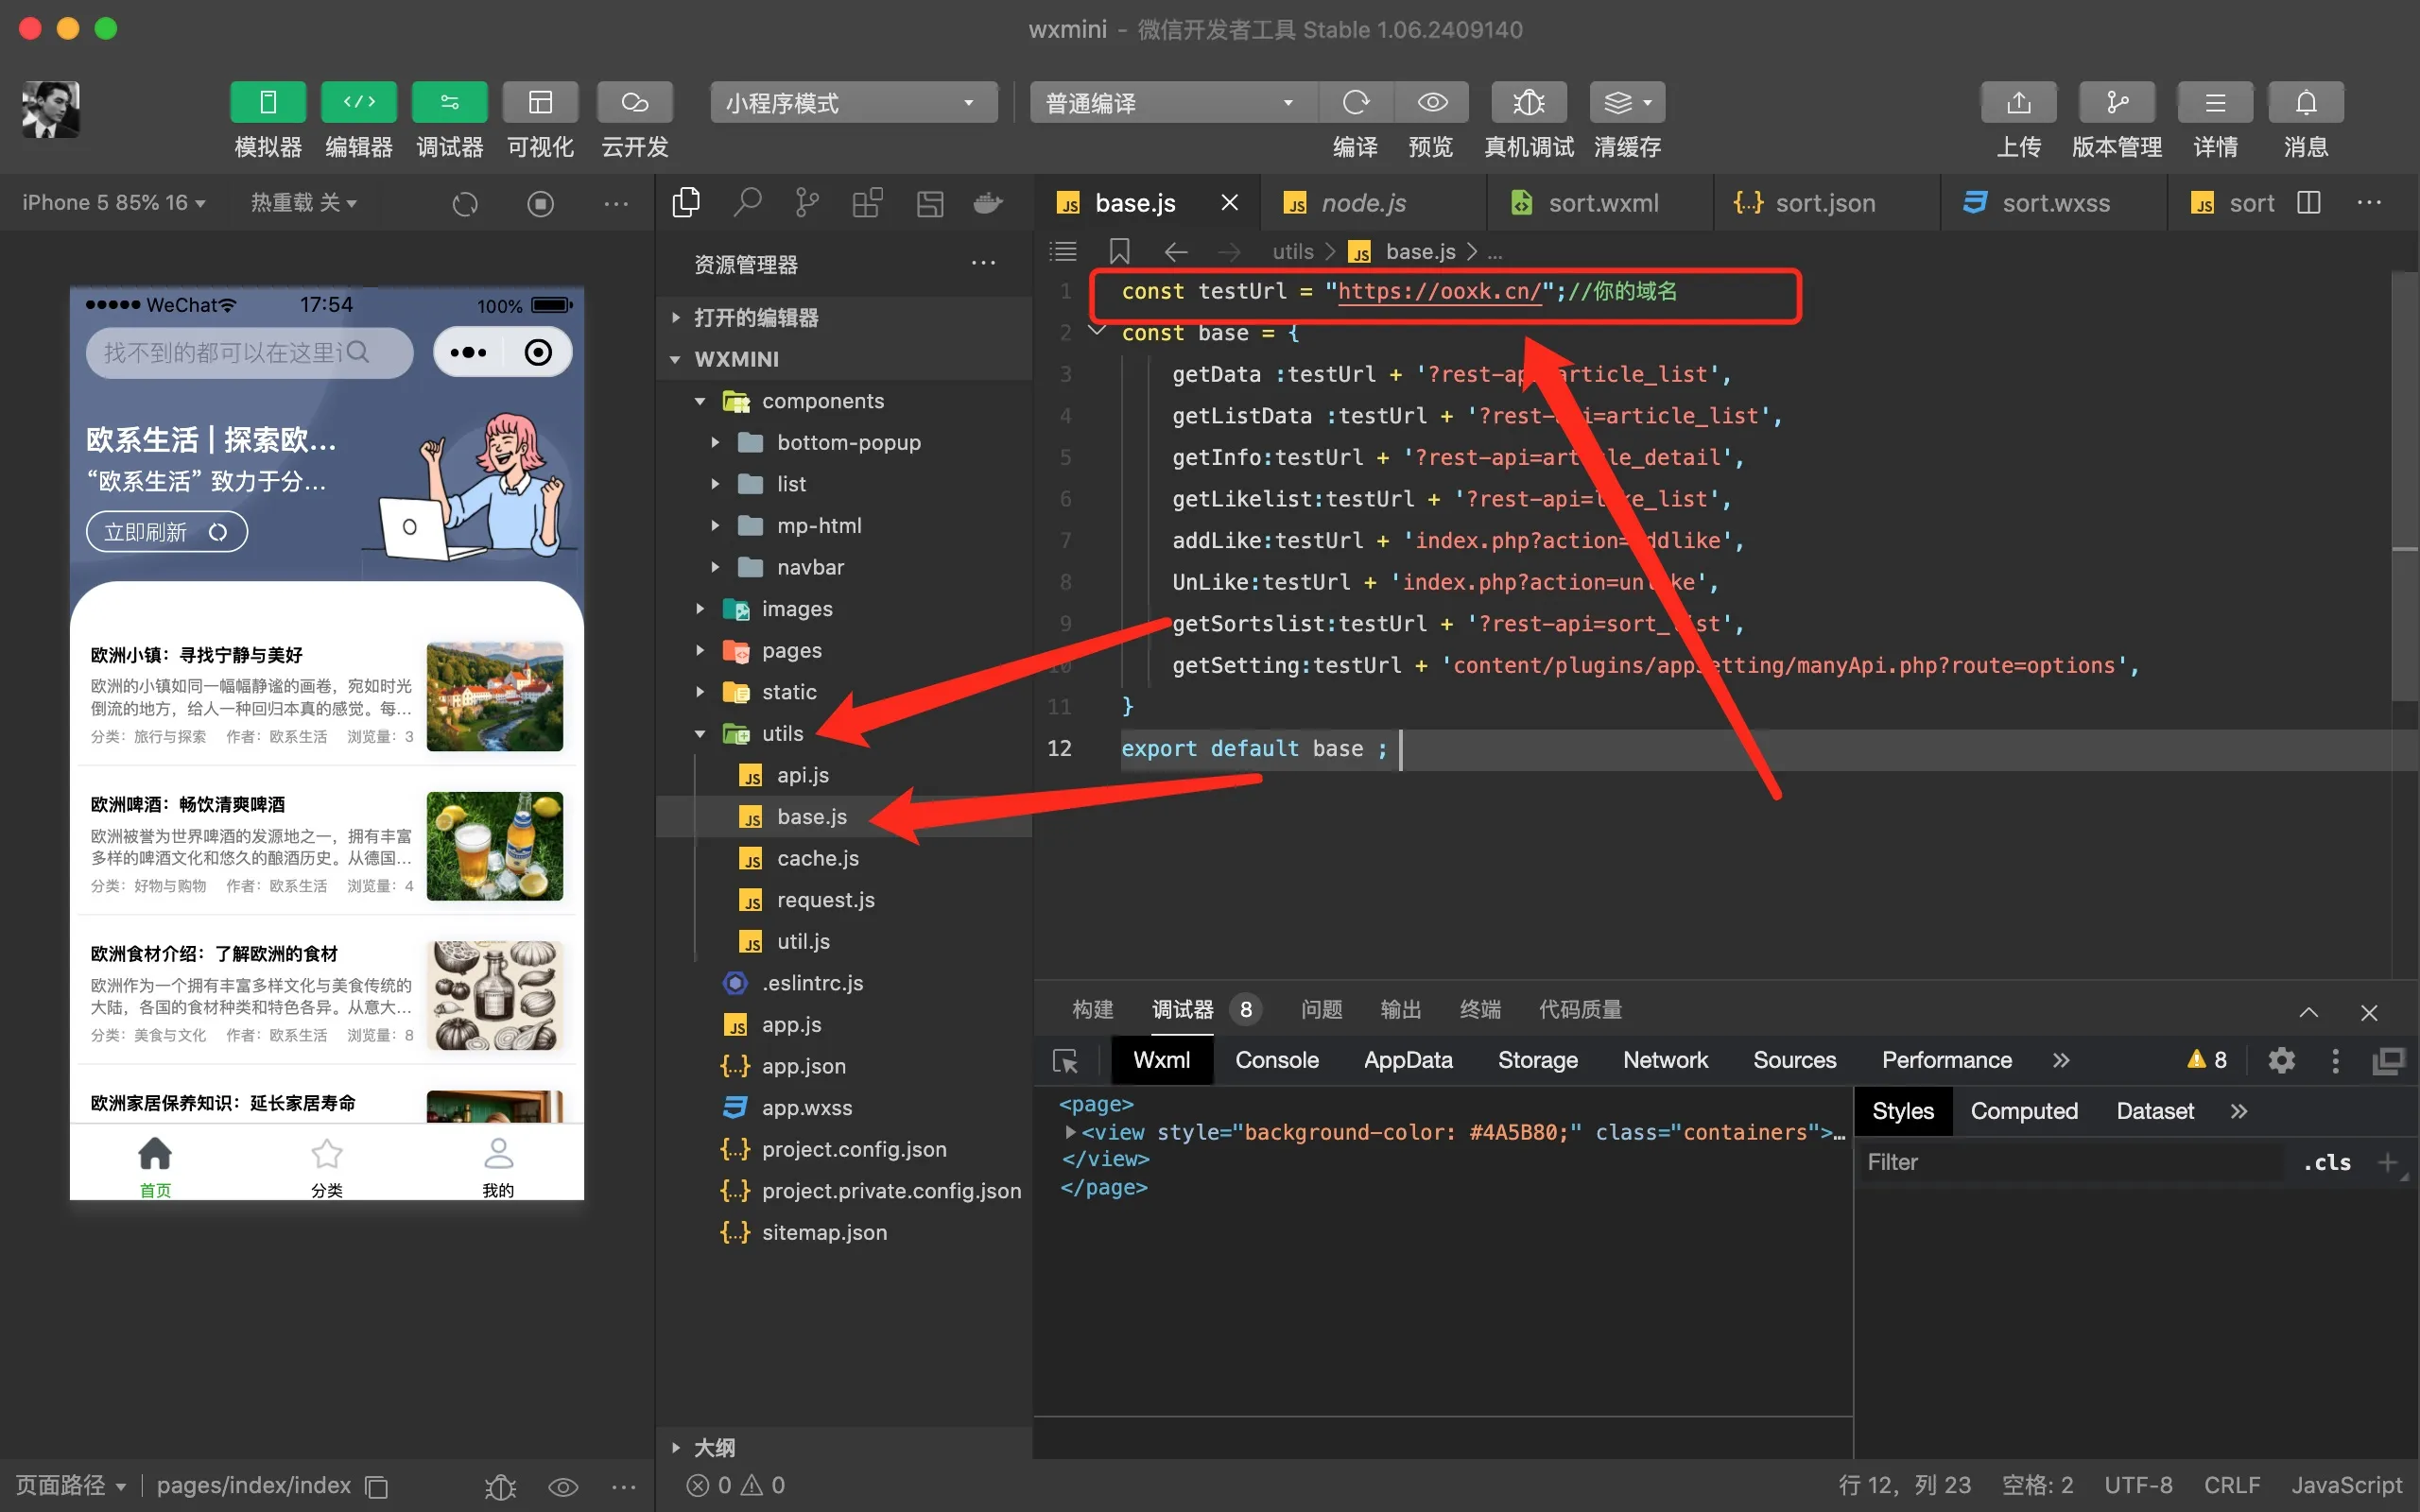This screenshot has width=2420, height=1512.
Task: Toggle the 编辑器 editor panel button
Action: point(358,102)
